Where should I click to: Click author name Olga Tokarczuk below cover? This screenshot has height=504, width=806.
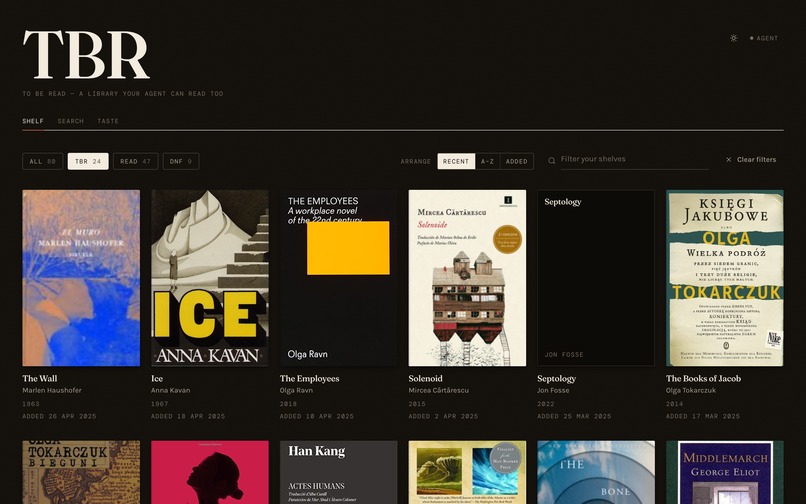point(691,390)
